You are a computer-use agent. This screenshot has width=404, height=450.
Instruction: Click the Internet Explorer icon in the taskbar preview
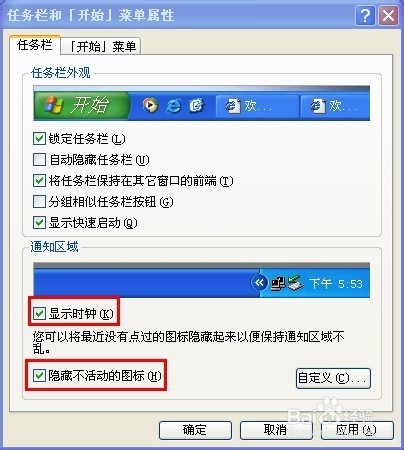point(174,106)
